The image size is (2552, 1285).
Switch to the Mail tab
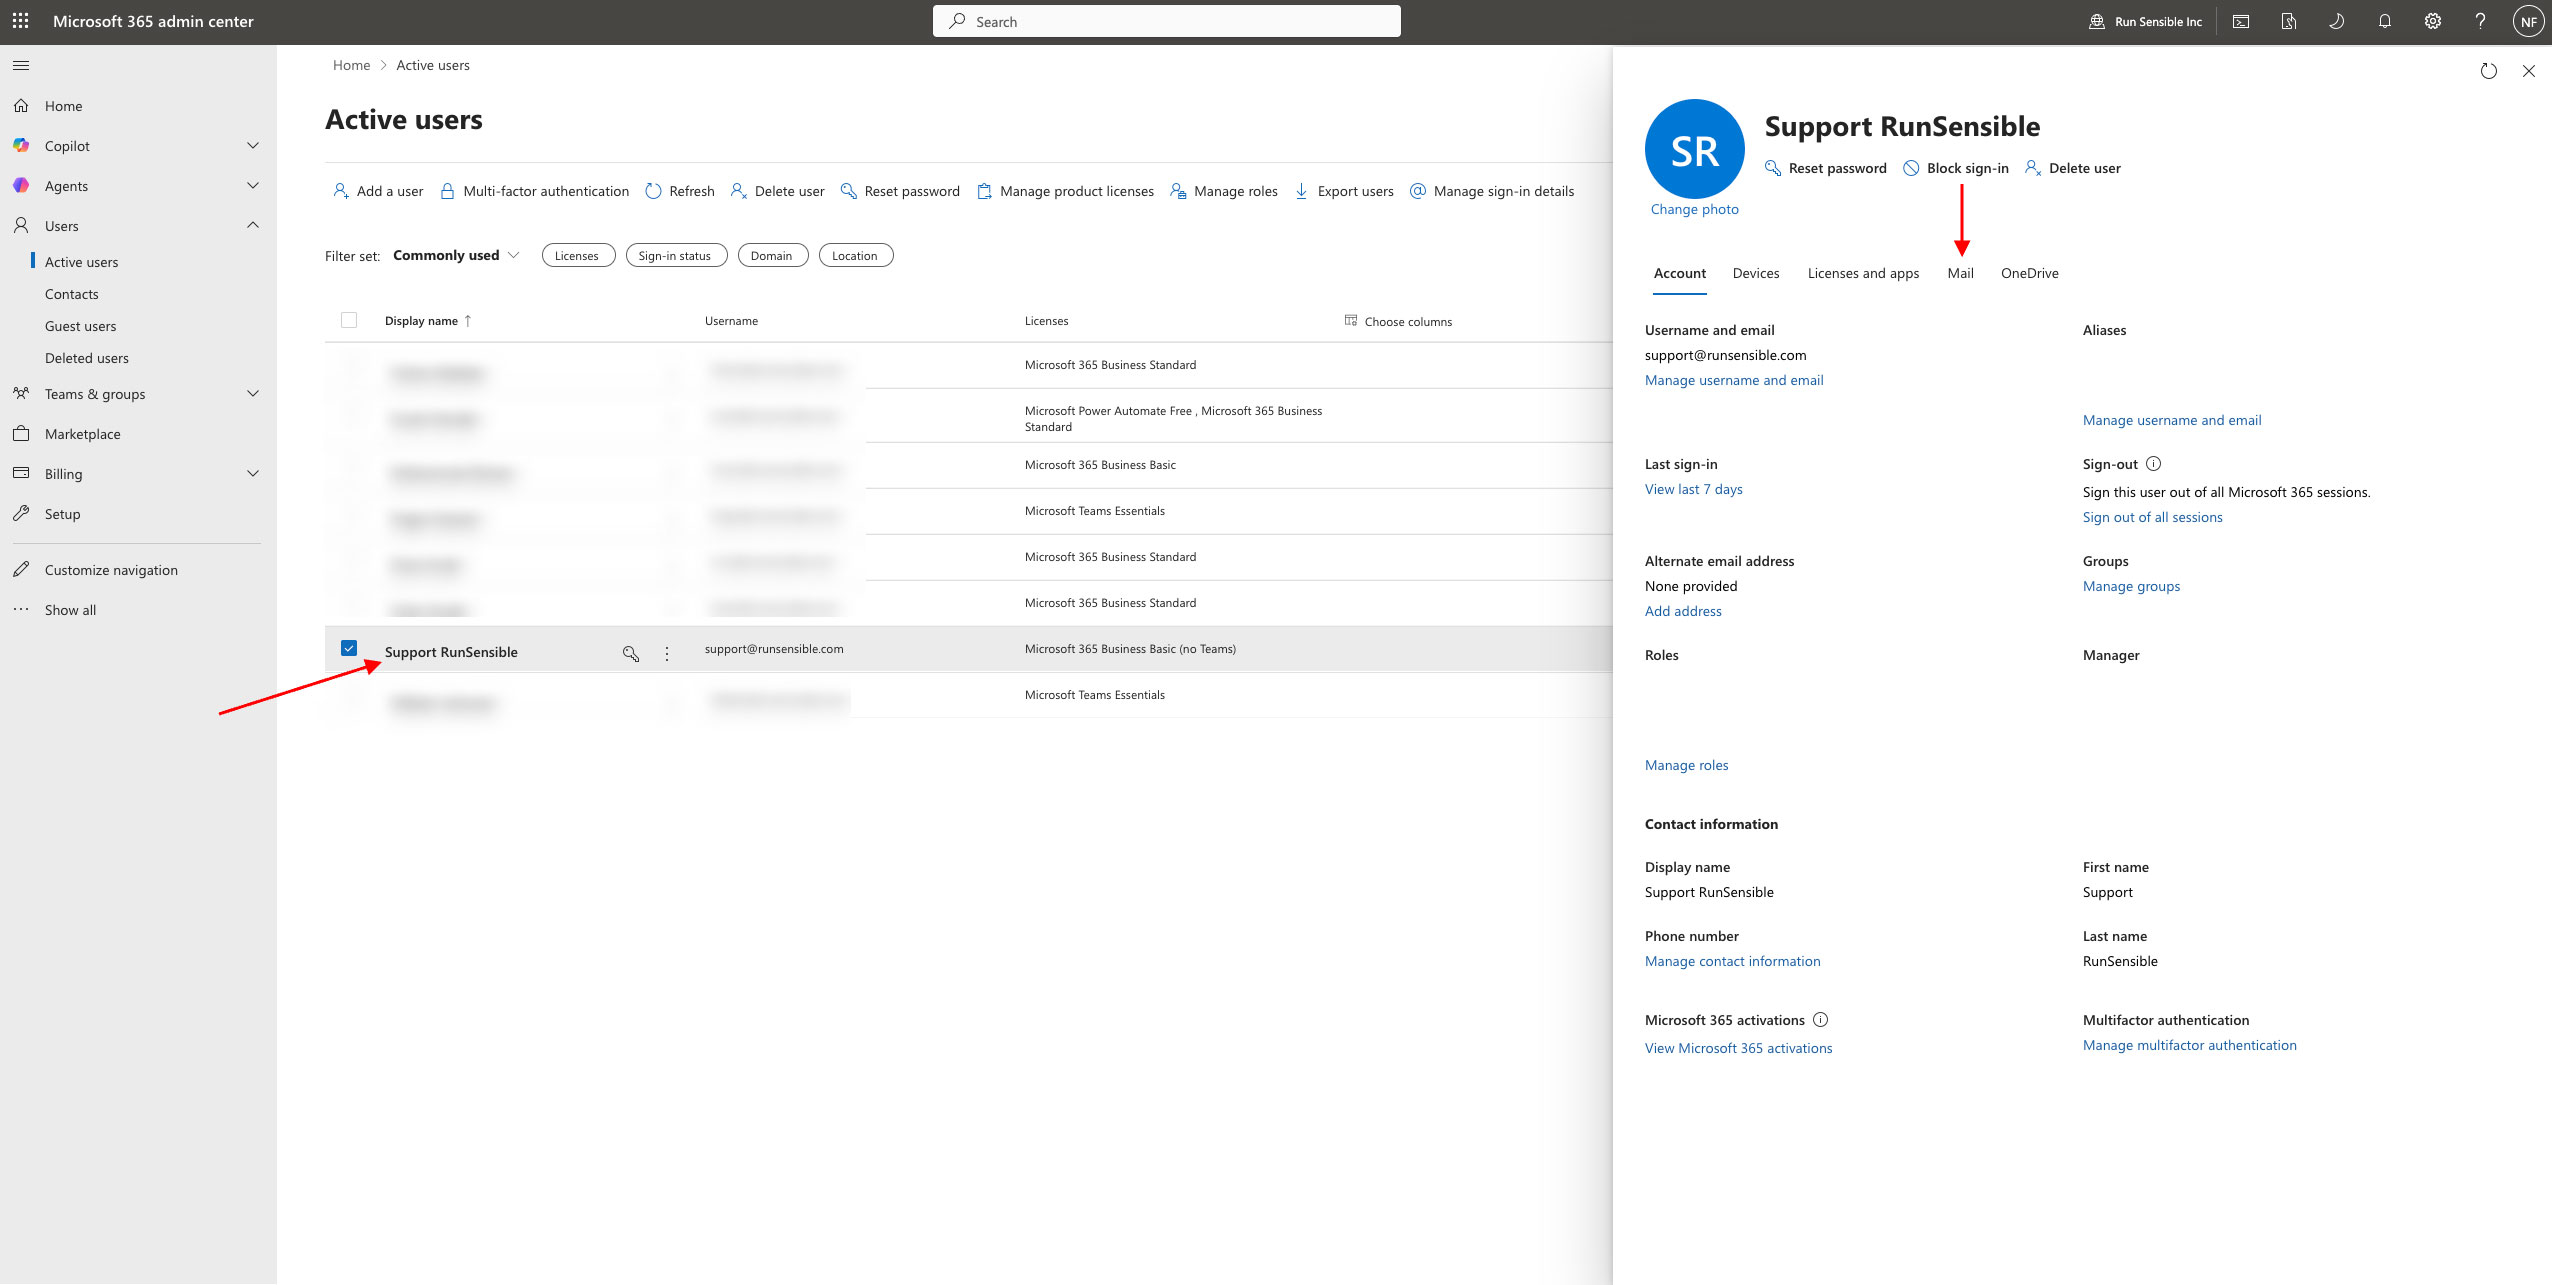(1960, 273)
